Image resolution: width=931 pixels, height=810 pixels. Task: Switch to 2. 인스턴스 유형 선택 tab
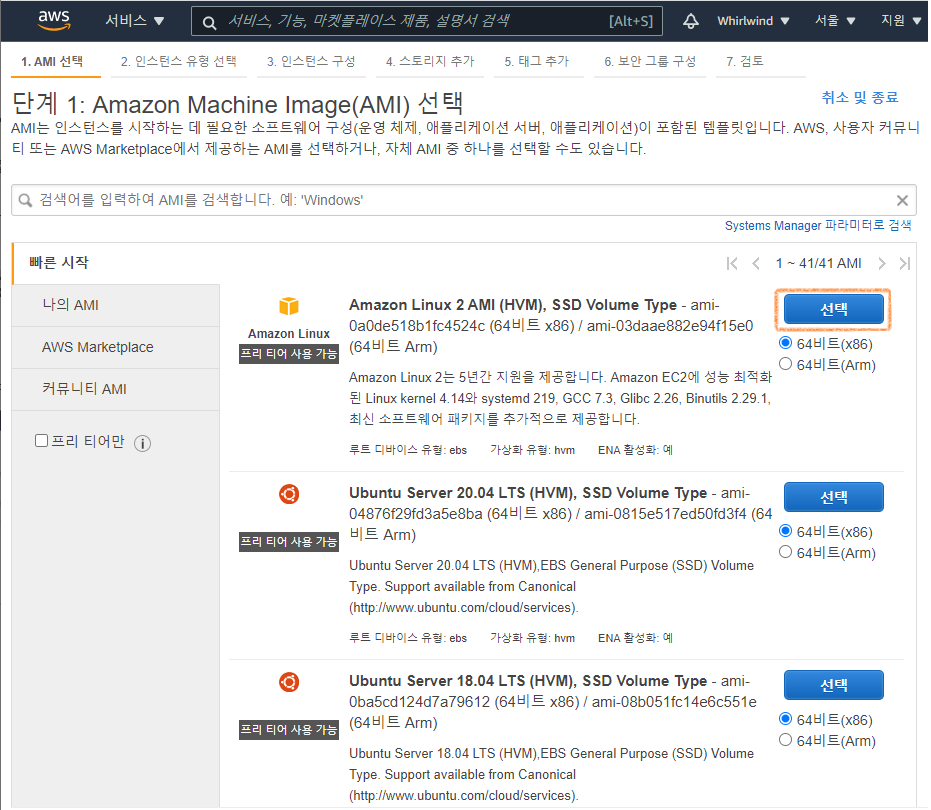pyautogui.click(x=179, y=62)
